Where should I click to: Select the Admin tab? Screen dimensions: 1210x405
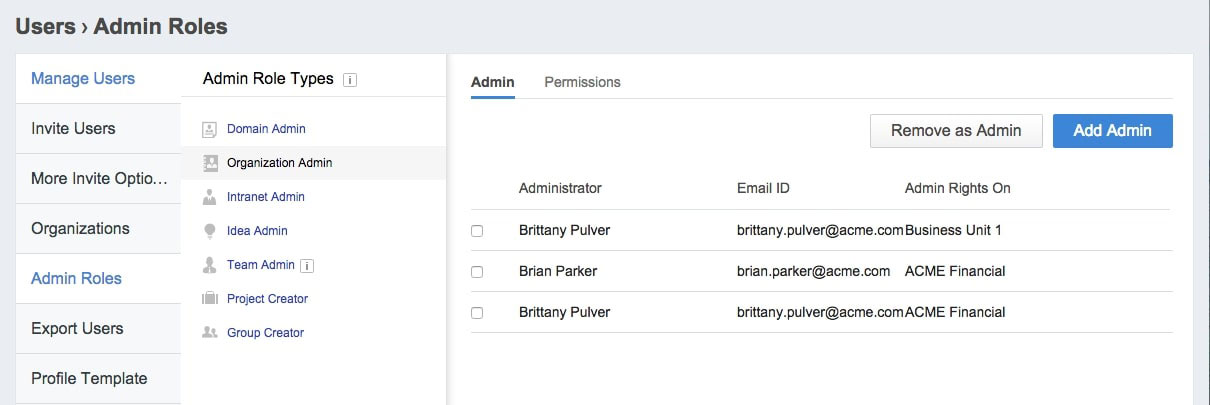click(492, 82)
